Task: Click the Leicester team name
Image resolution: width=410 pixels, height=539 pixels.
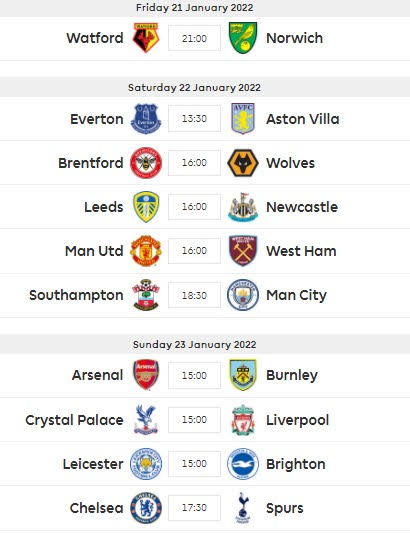Action: tap(93, 464)
